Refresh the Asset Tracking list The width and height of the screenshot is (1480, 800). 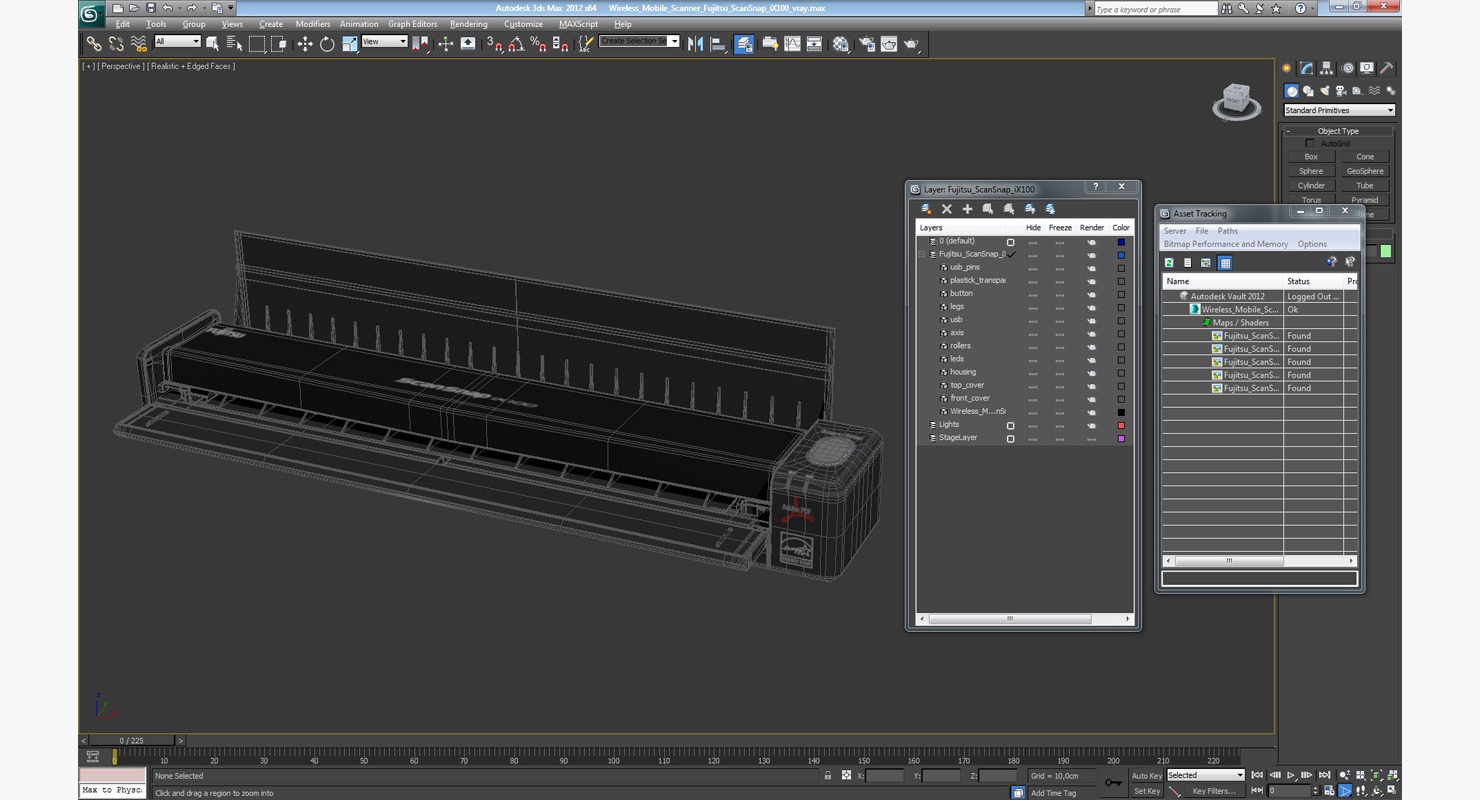pyautogui.click(x=1169, y=263)
